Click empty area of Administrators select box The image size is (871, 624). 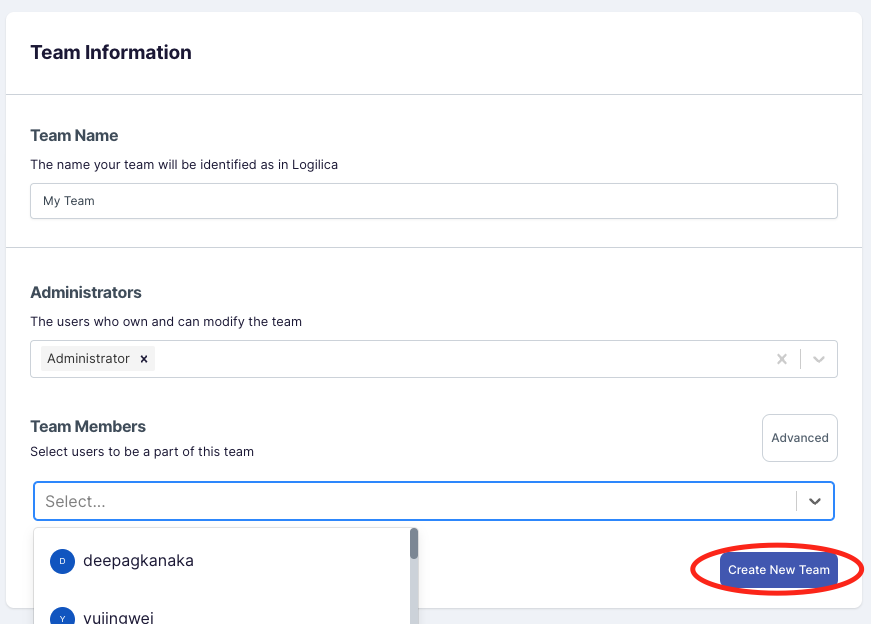click(x=460, y=359)
